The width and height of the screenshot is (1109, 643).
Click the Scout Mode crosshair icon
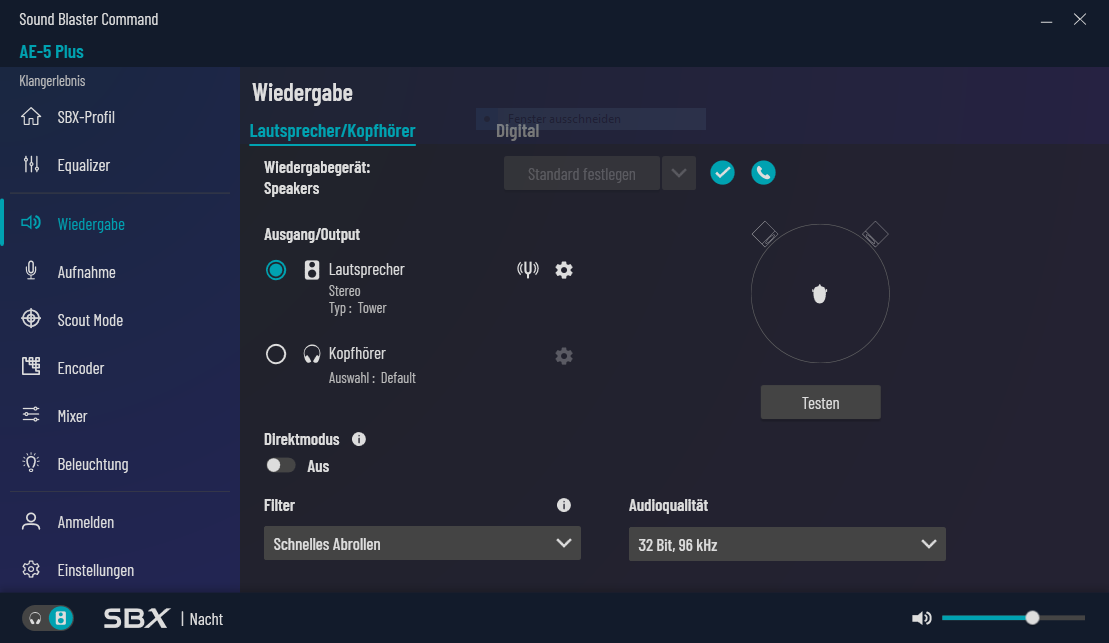point(31,319)
